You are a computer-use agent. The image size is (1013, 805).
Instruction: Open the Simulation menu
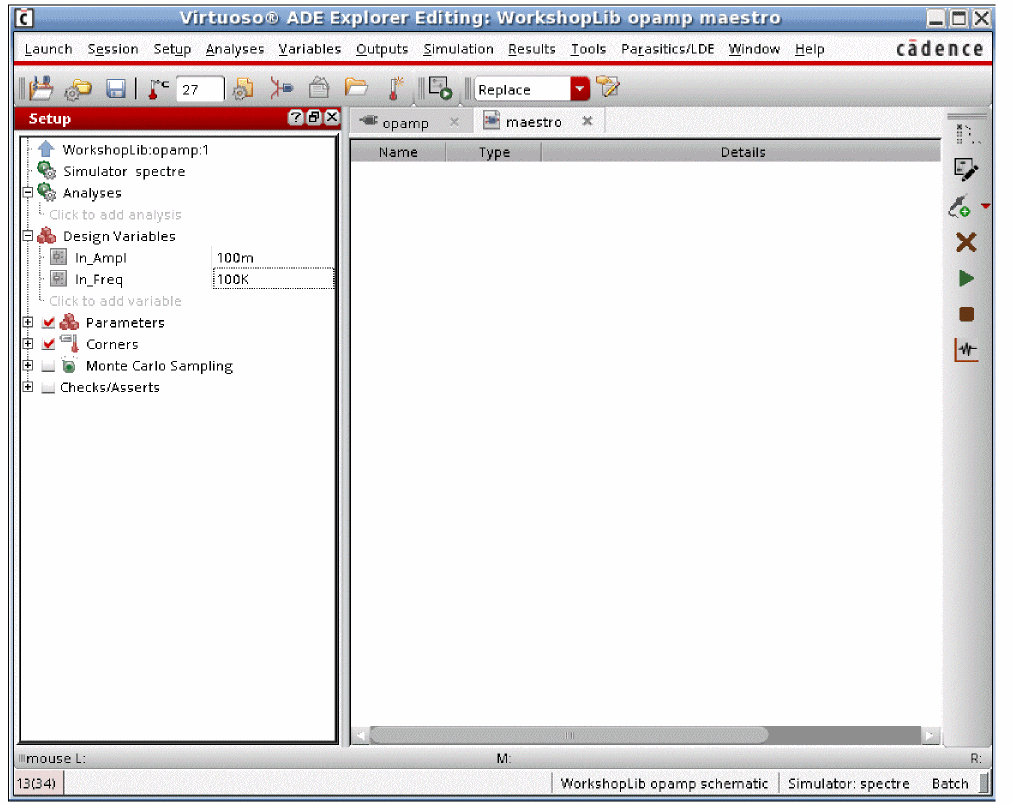coord(458,49)
